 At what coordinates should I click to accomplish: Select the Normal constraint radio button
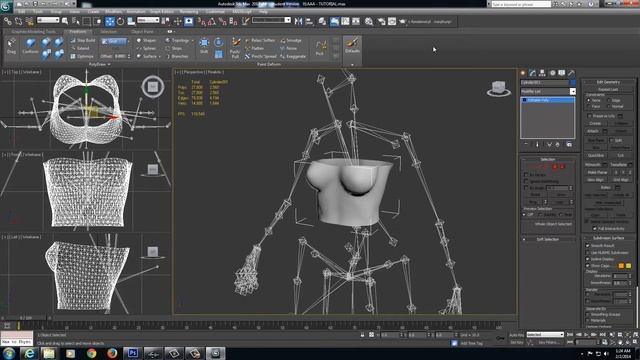click(x=609, y=107)
